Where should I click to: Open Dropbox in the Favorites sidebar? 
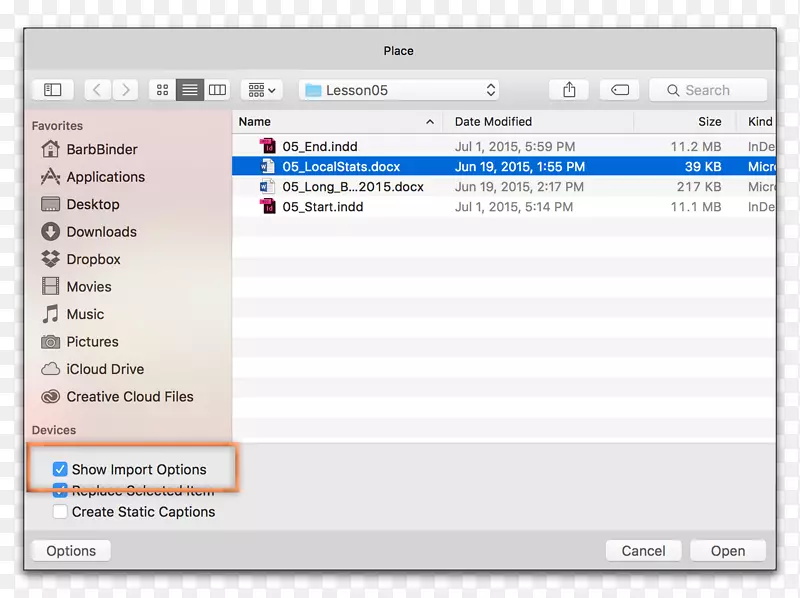[93, 259]
